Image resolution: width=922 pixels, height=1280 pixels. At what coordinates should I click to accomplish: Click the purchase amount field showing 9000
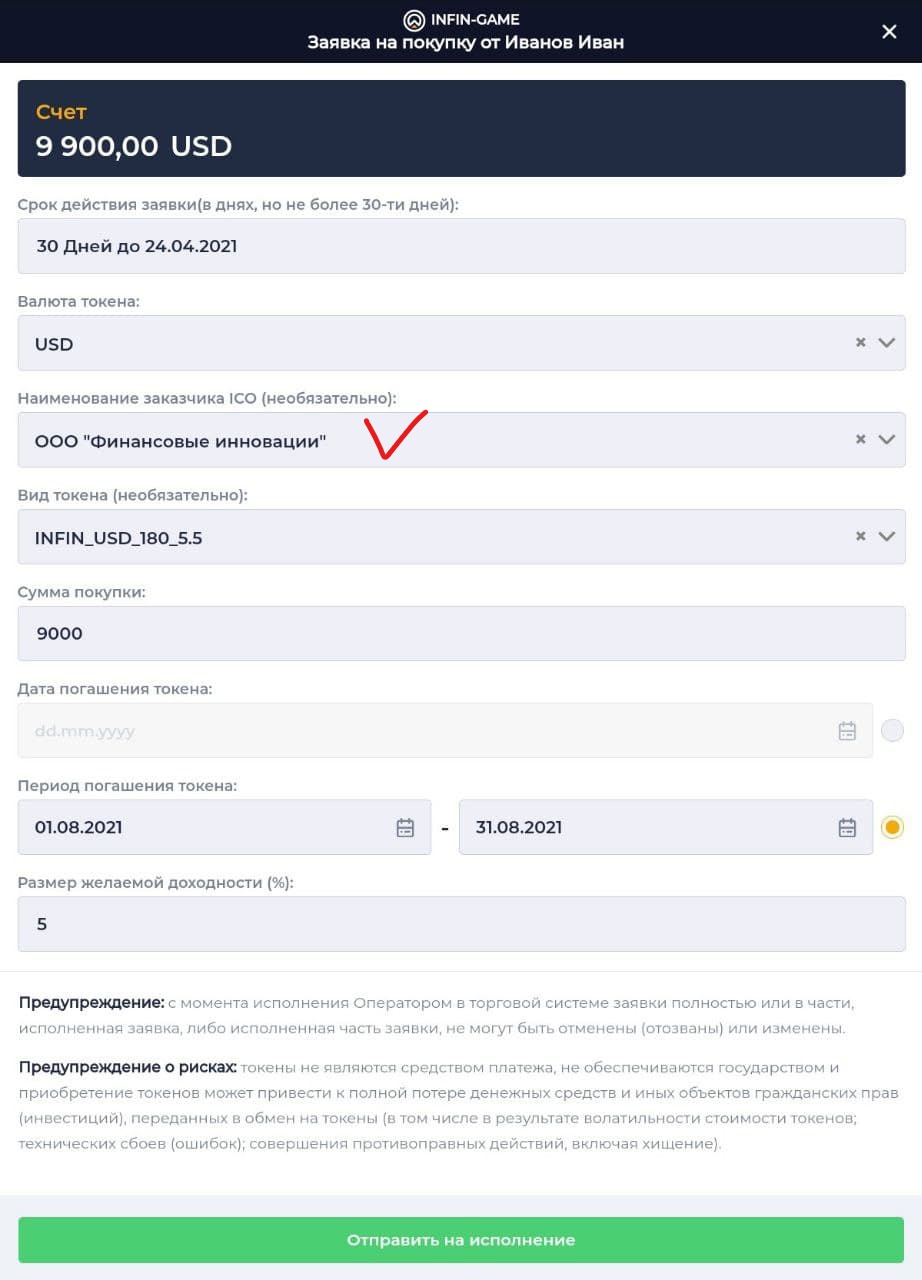click(461, 633)
